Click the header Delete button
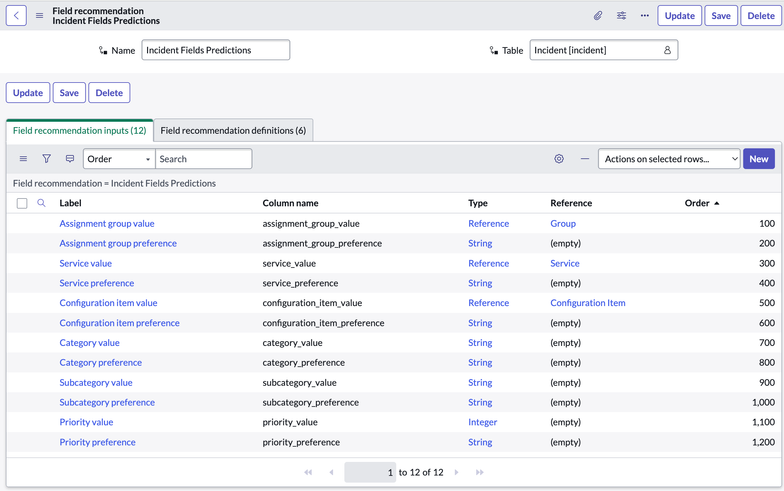 (x=761, y=16)
